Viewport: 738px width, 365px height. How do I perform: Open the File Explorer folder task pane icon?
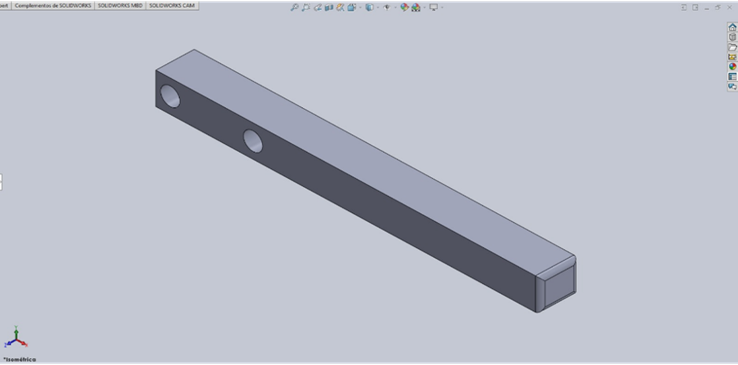[x=732, y=47]
